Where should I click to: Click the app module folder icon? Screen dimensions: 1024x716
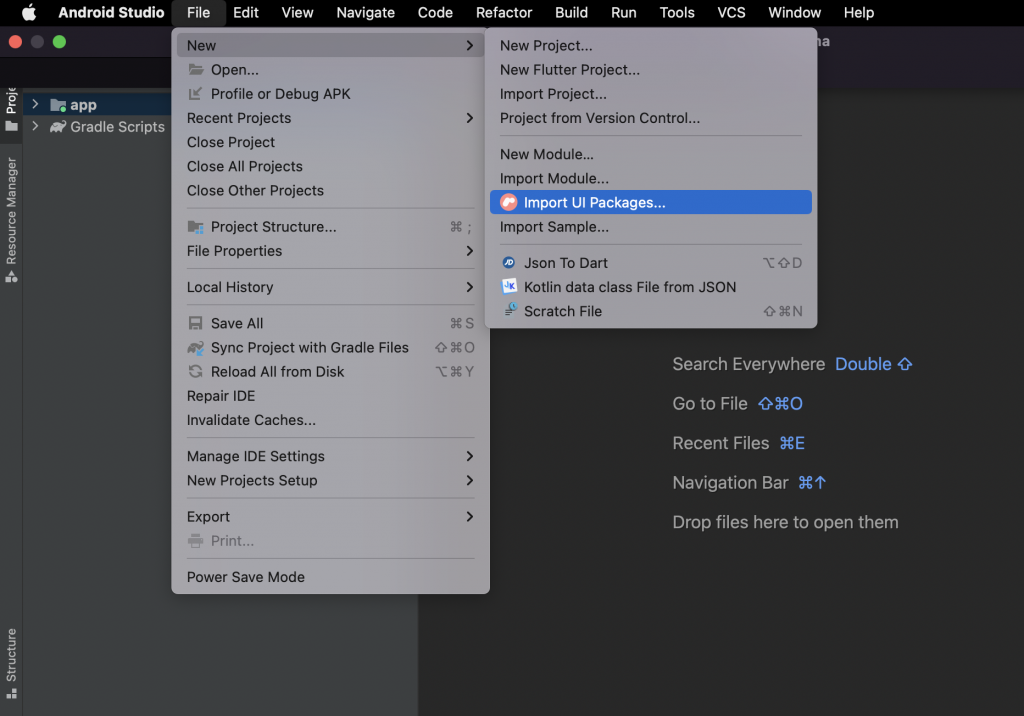click(58, 105)
